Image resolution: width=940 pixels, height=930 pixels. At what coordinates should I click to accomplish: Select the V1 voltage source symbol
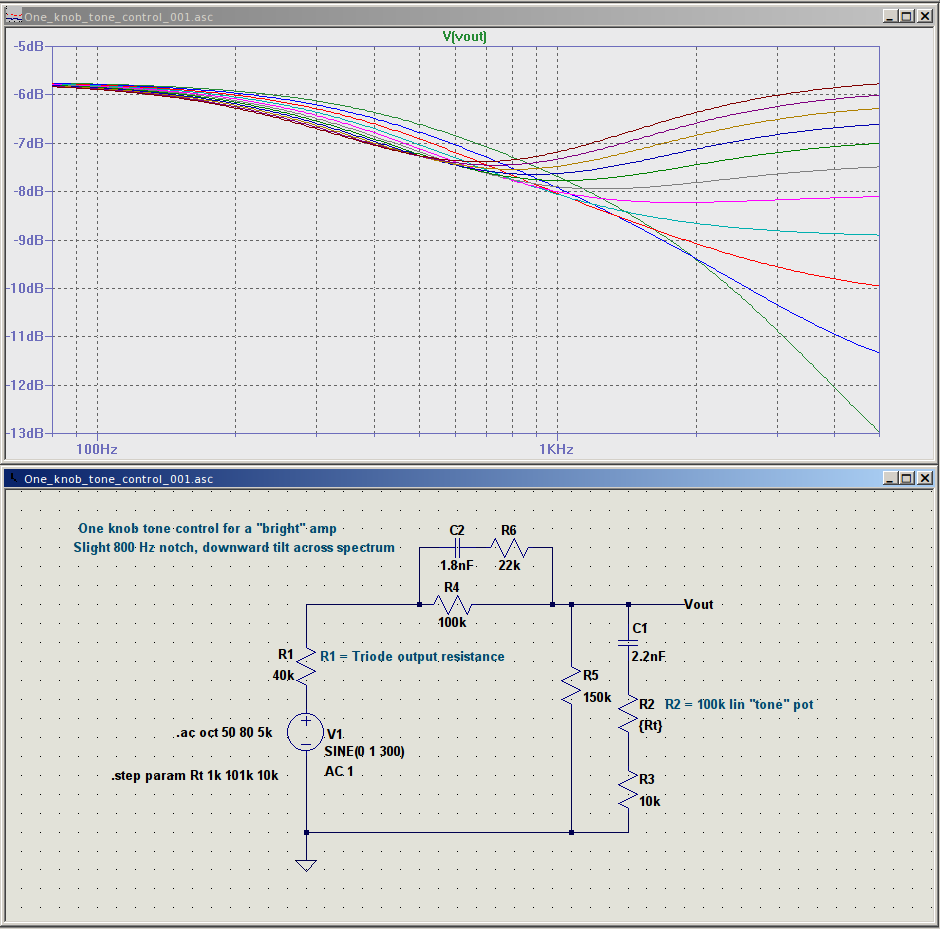(x=306, y=732)
